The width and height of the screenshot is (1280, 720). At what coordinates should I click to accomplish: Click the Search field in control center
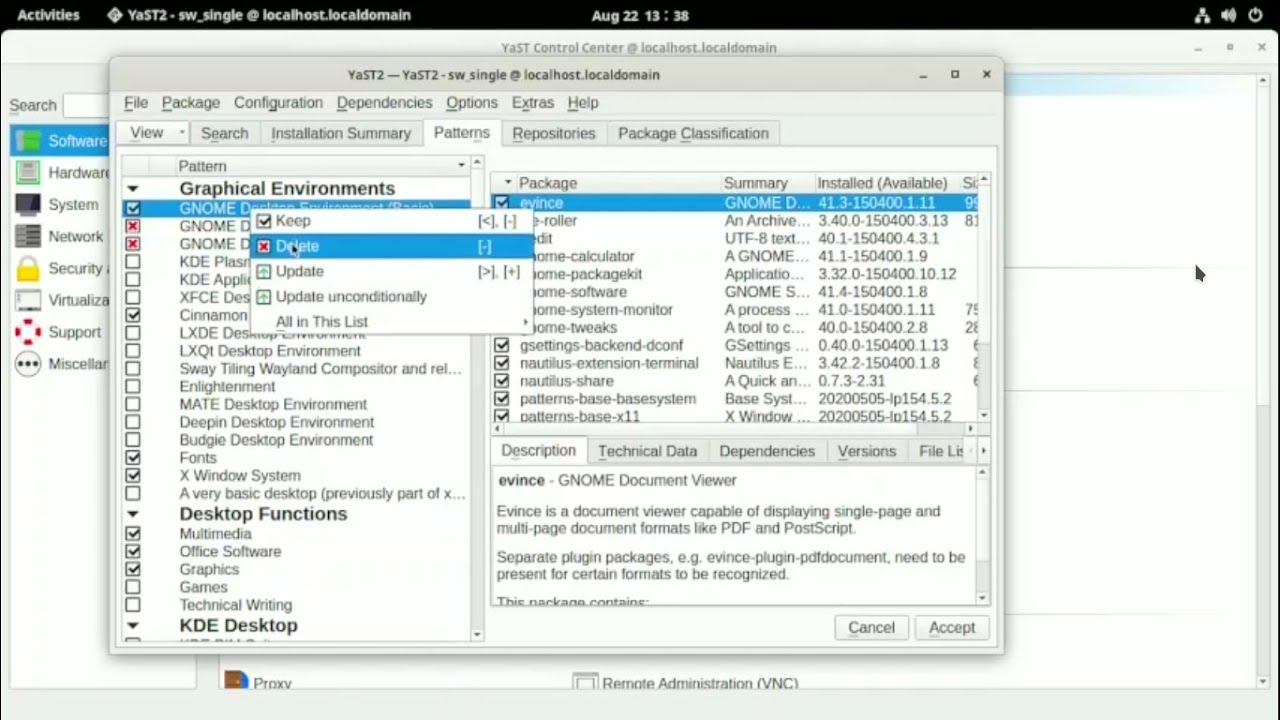coord(85,105)
